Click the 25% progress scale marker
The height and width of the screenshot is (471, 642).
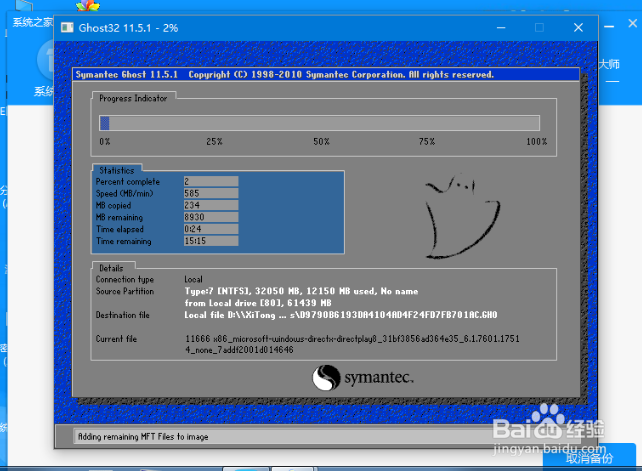[x=214, y=142]
